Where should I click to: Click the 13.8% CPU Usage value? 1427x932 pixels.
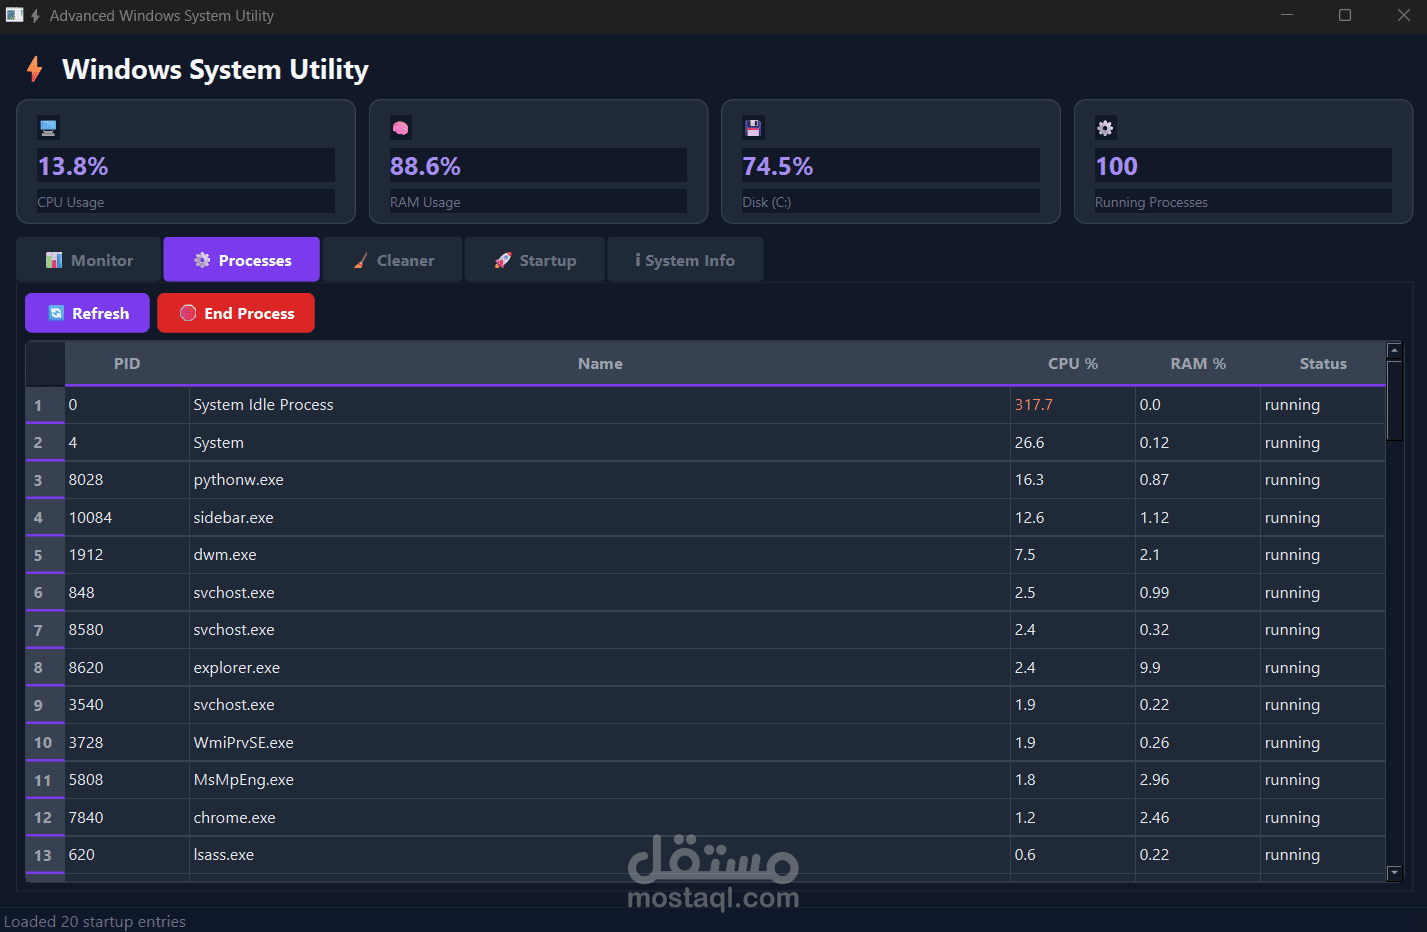click(x=73, y=166)
